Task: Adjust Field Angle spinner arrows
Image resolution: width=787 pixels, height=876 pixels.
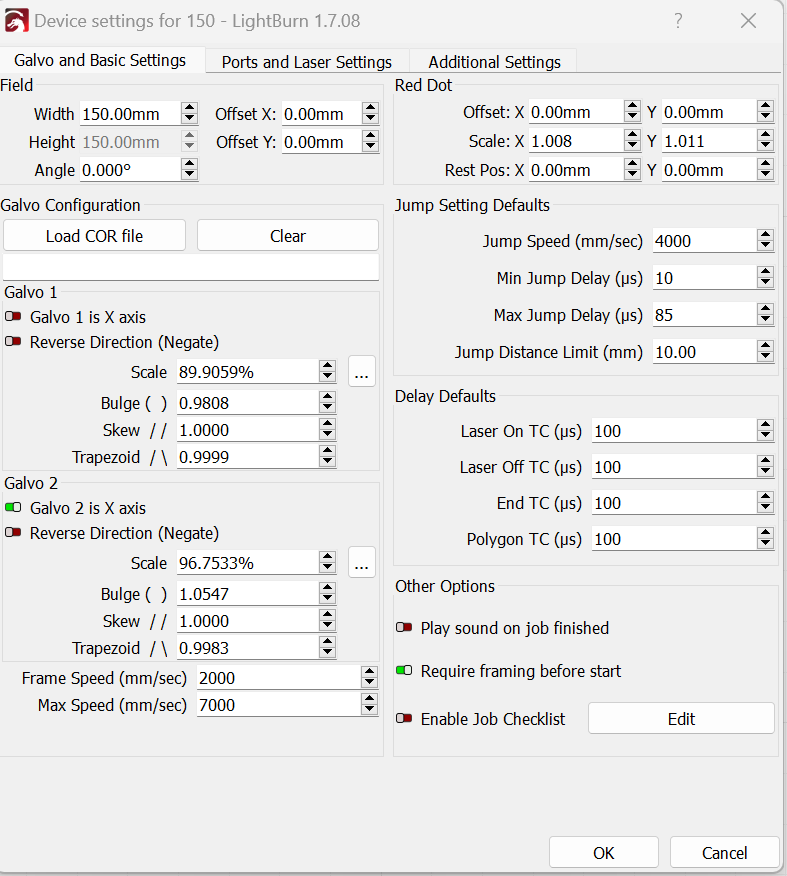Action: click(190, 170)
